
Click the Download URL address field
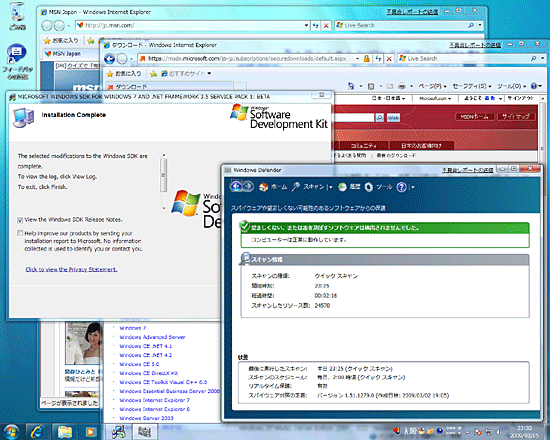(x=247, y=59)
